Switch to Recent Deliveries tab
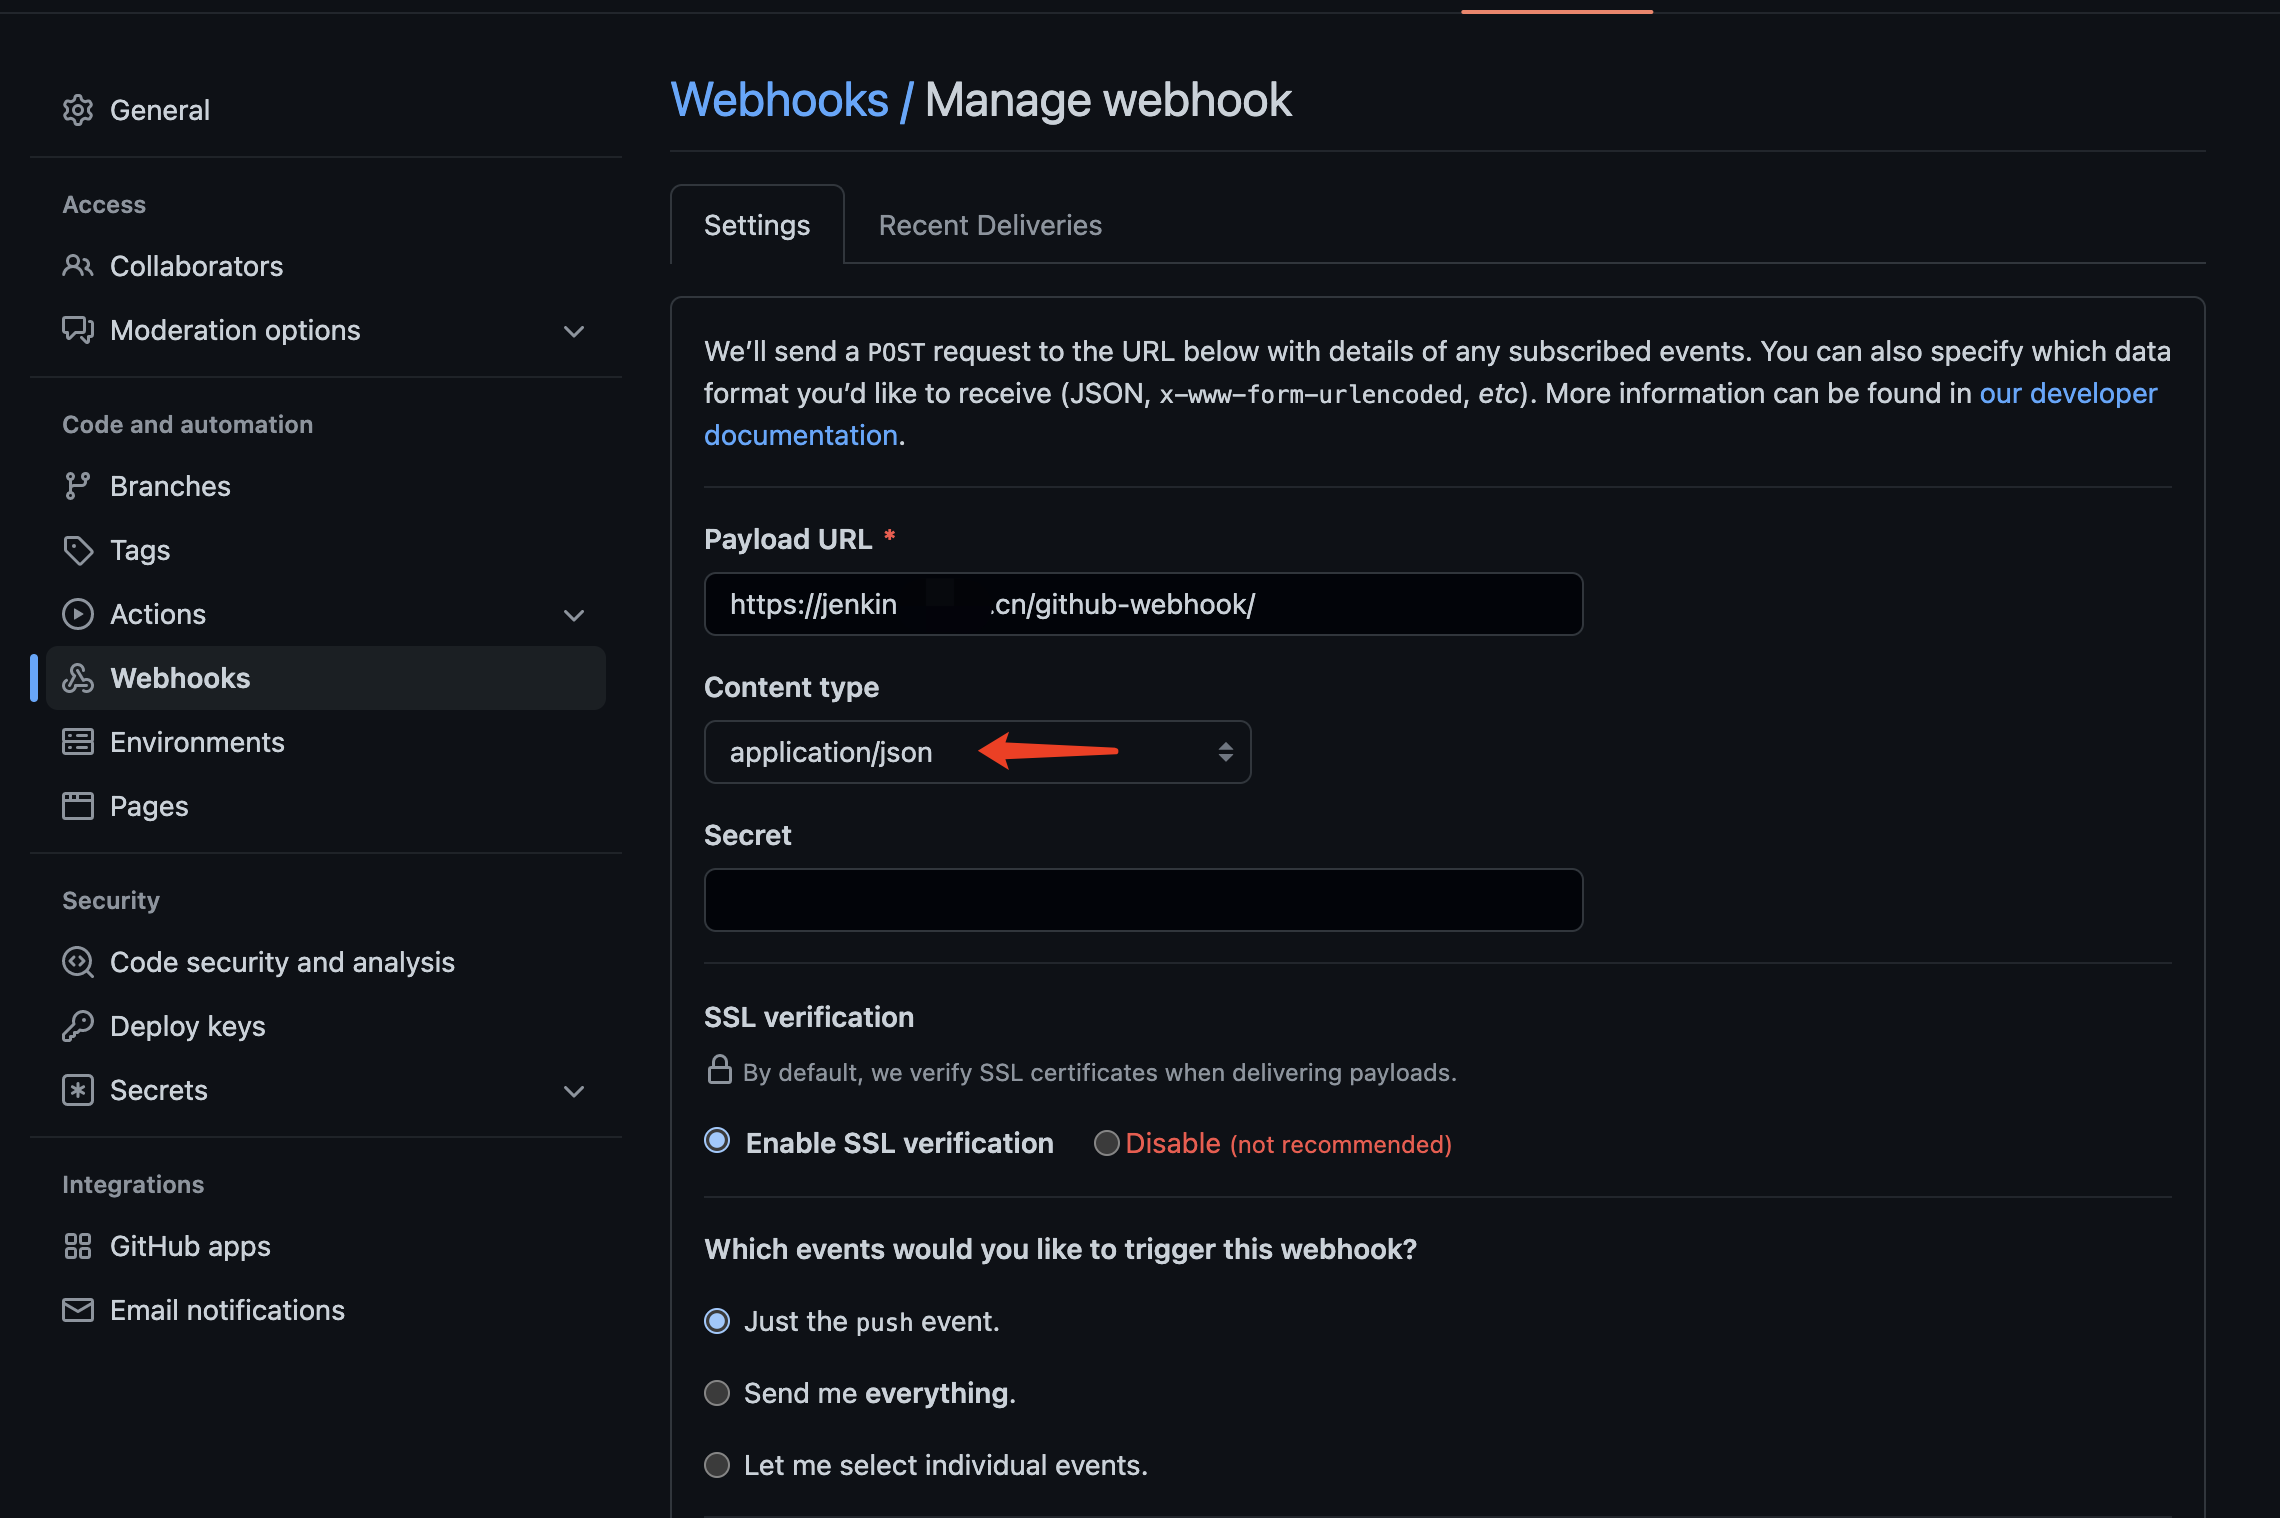The image size is (2280, 1518). 990,225
